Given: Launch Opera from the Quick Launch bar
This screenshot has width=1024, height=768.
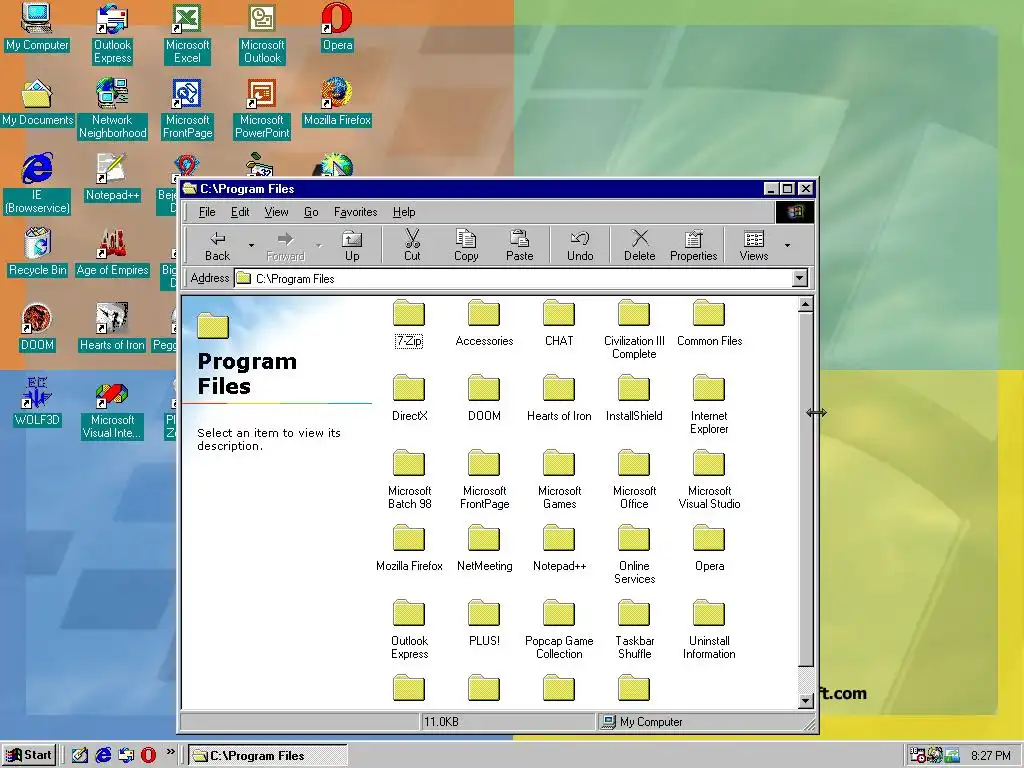Looking at the screenshot, I should [x=148, y=755].
